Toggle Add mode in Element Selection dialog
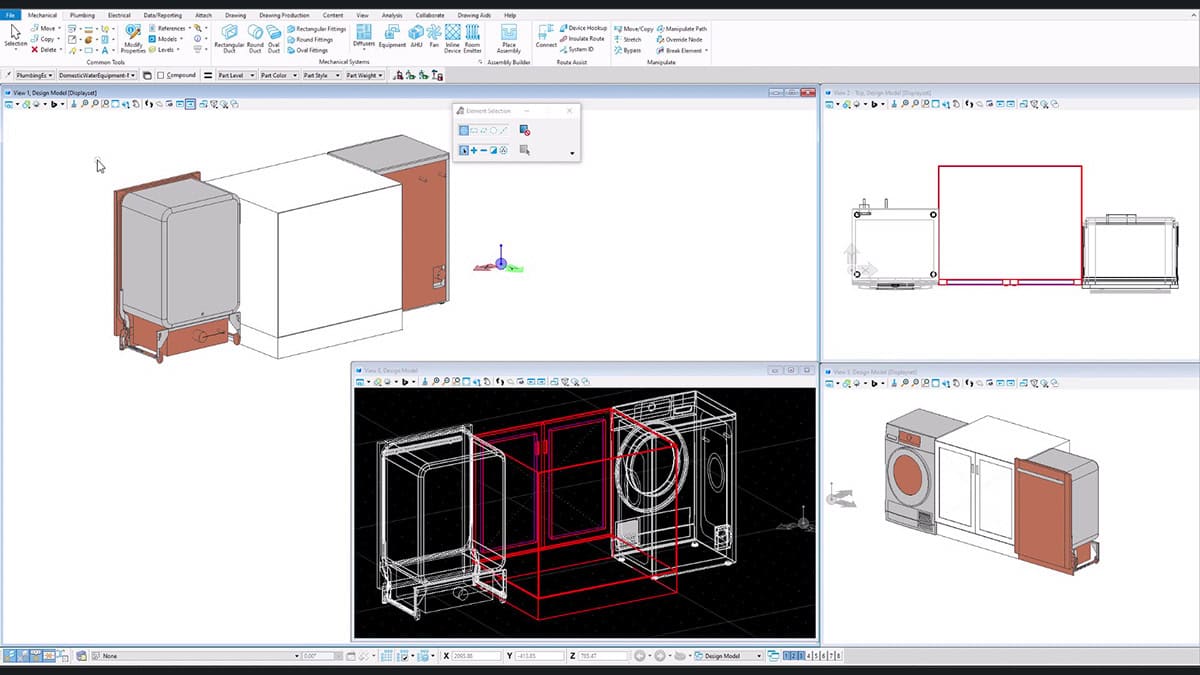Viewport: 1200px width, 675px height. click(x=474, y=151)
